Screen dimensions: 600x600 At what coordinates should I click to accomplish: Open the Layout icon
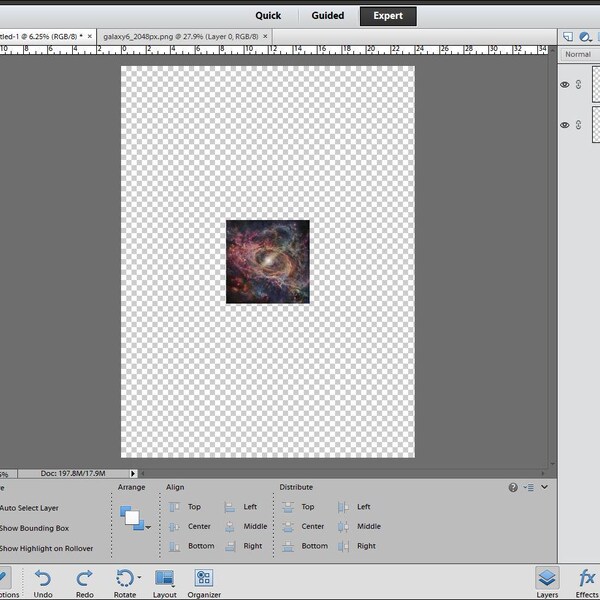pos(165,578)
